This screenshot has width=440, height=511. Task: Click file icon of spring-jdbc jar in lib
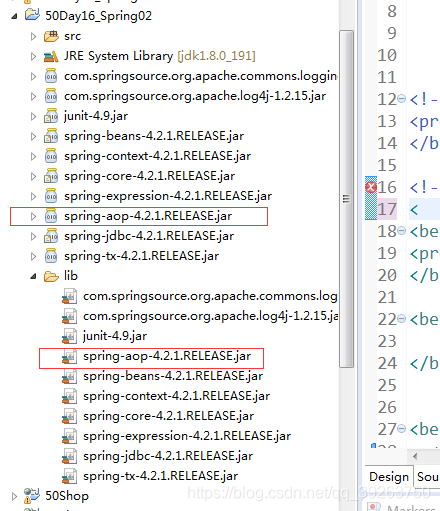(x=70, y=456)
